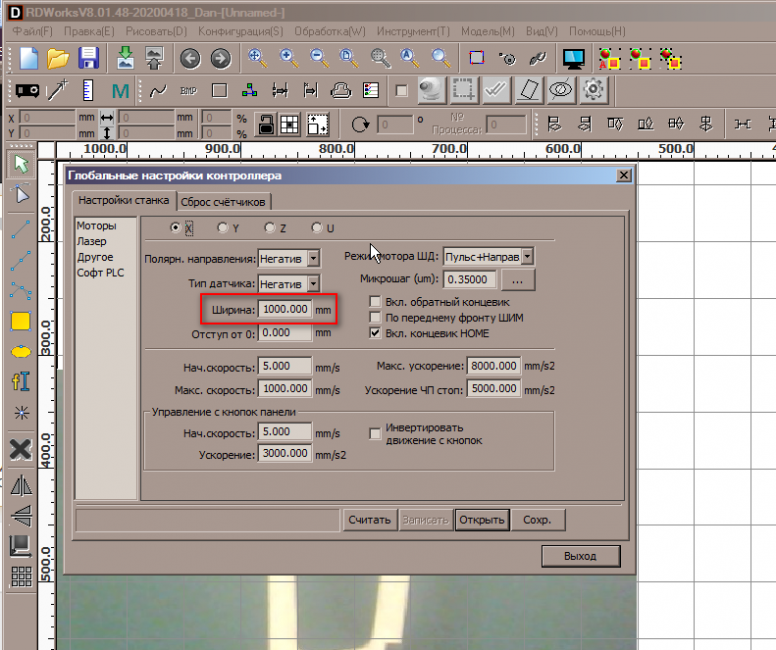
Task: Select the Y axis radio button
Action: click(222, 228)
